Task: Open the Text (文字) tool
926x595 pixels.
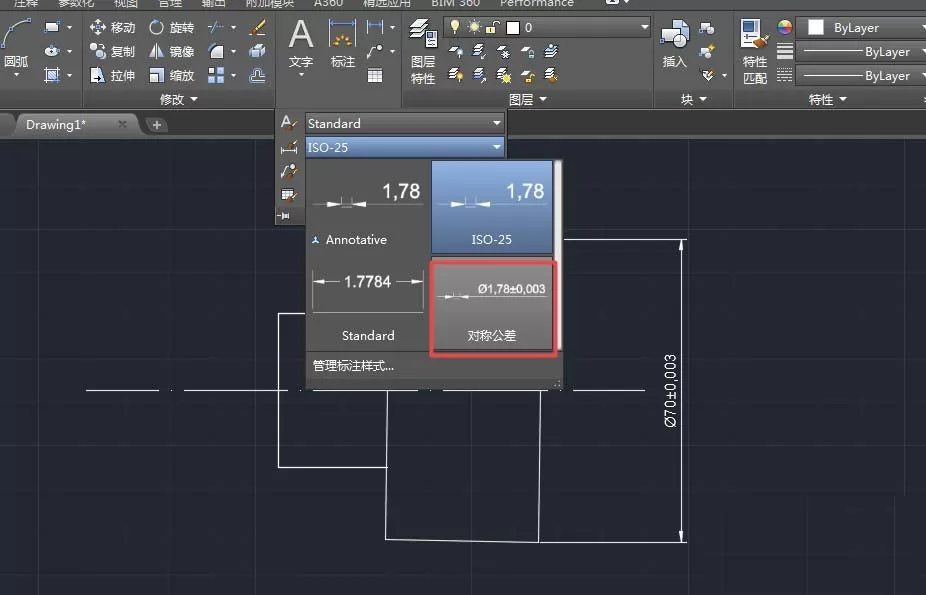Action: coord(301,43)
